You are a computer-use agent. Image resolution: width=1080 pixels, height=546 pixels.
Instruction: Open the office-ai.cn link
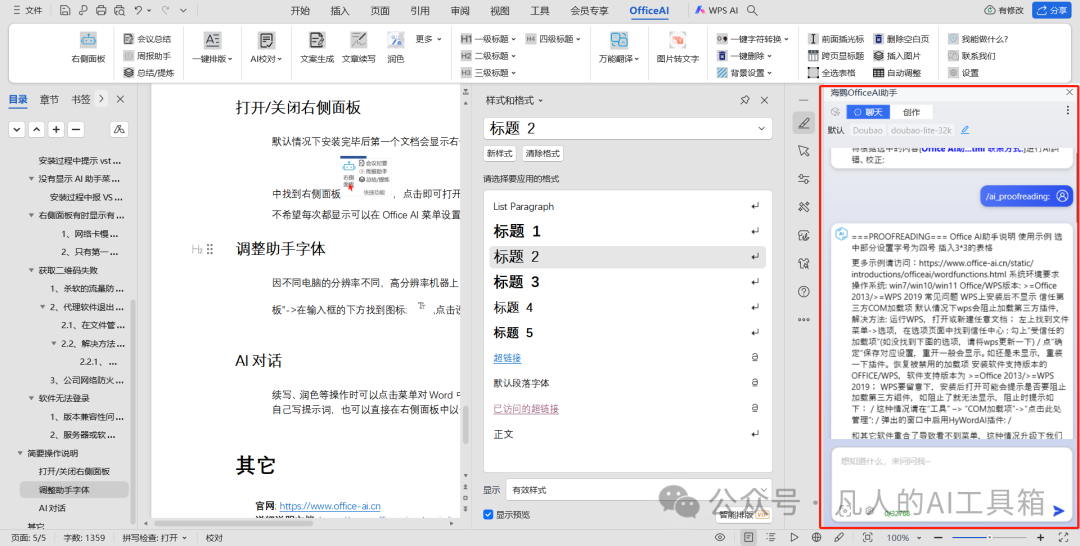tap(330, 506)
